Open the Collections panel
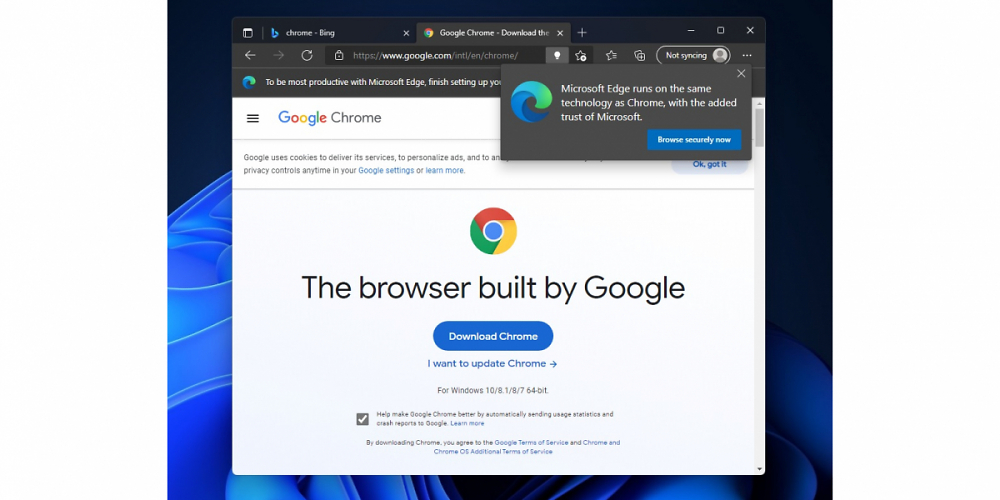This screenshot has height=500, width=1000. click(640, 55)
